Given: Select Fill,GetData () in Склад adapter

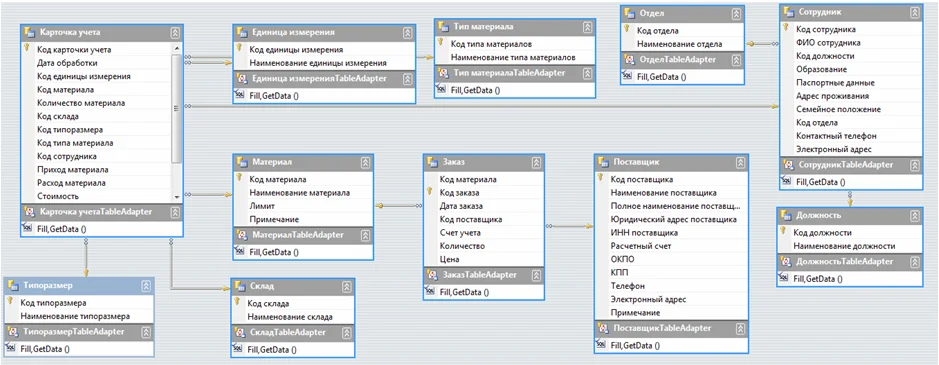Looking at the screenshot, I should pyautogui.click(x=272, y=349).
